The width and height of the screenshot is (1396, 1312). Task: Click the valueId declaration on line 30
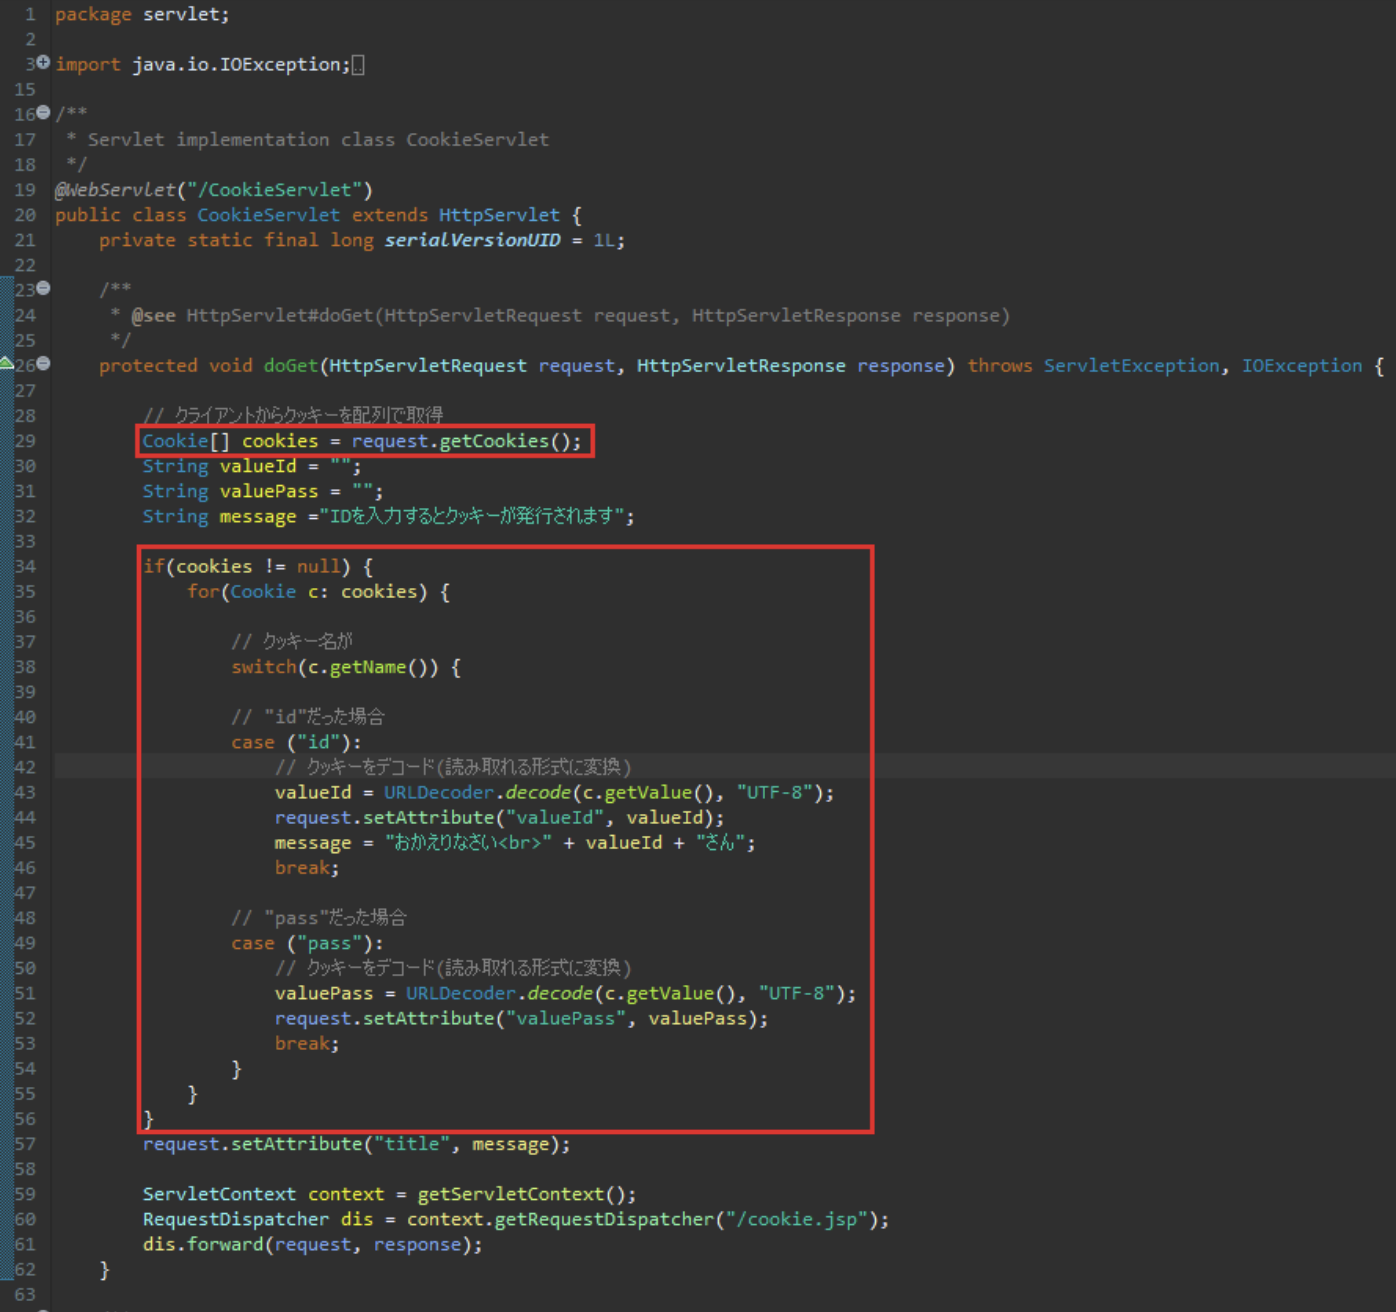258,466
